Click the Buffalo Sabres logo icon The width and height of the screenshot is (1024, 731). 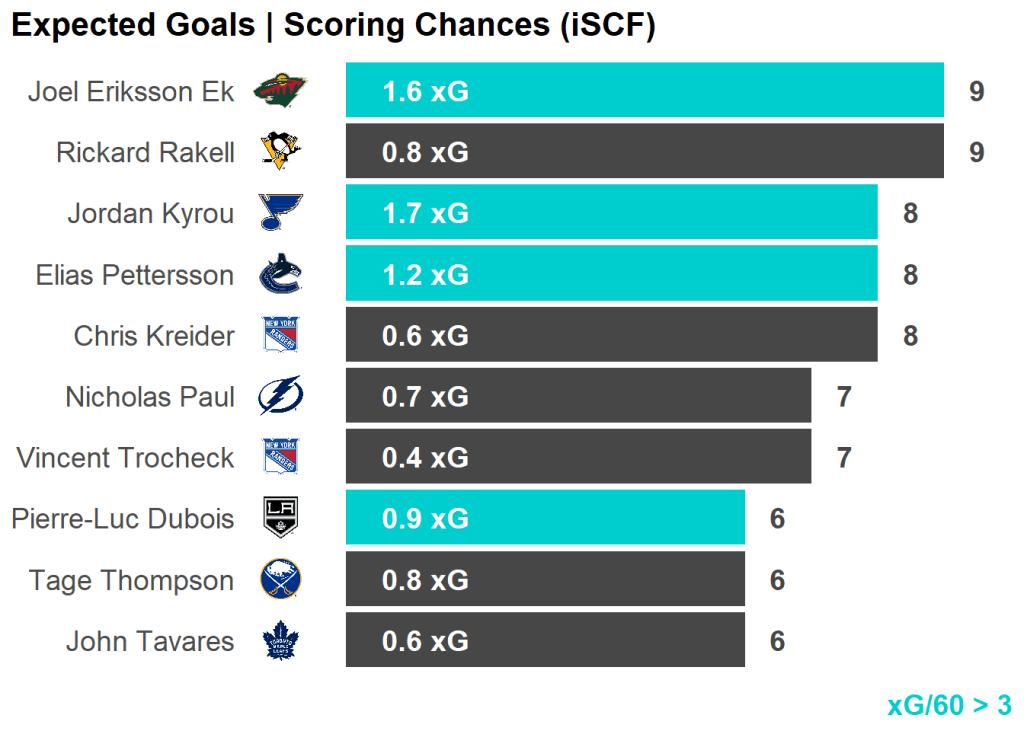[x=280, y=580]
